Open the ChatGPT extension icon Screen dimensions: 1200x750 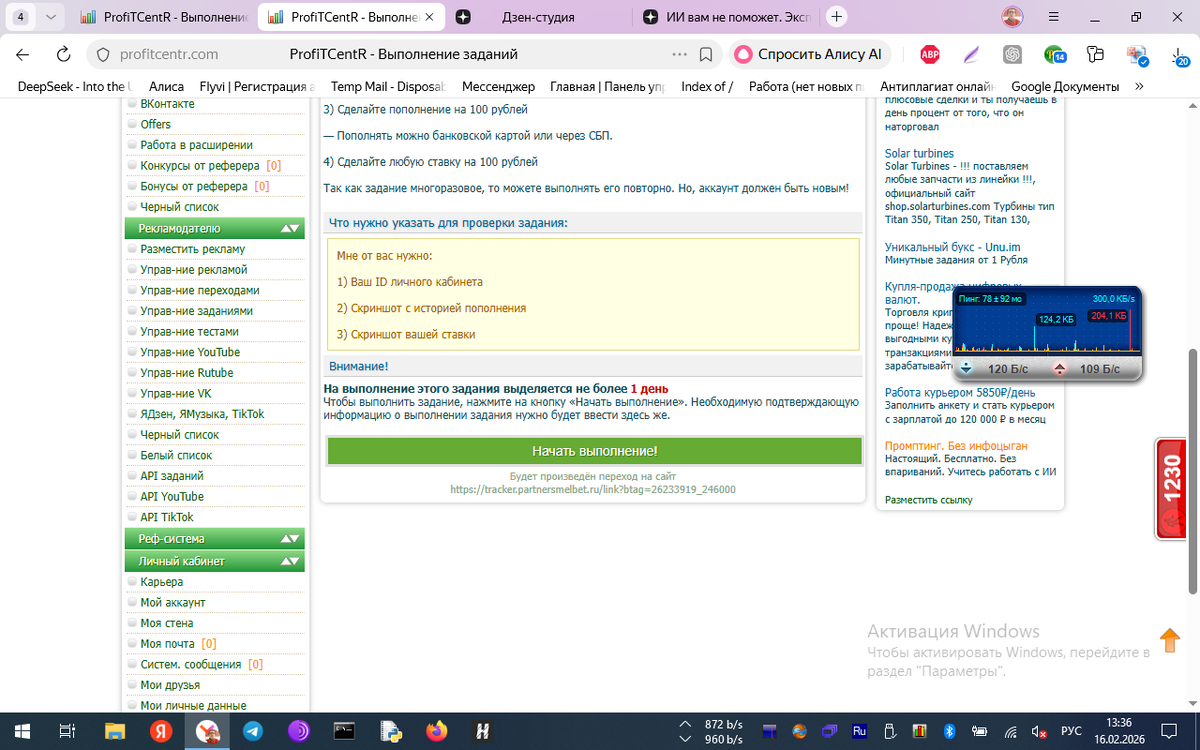[x=1012, y=55]
